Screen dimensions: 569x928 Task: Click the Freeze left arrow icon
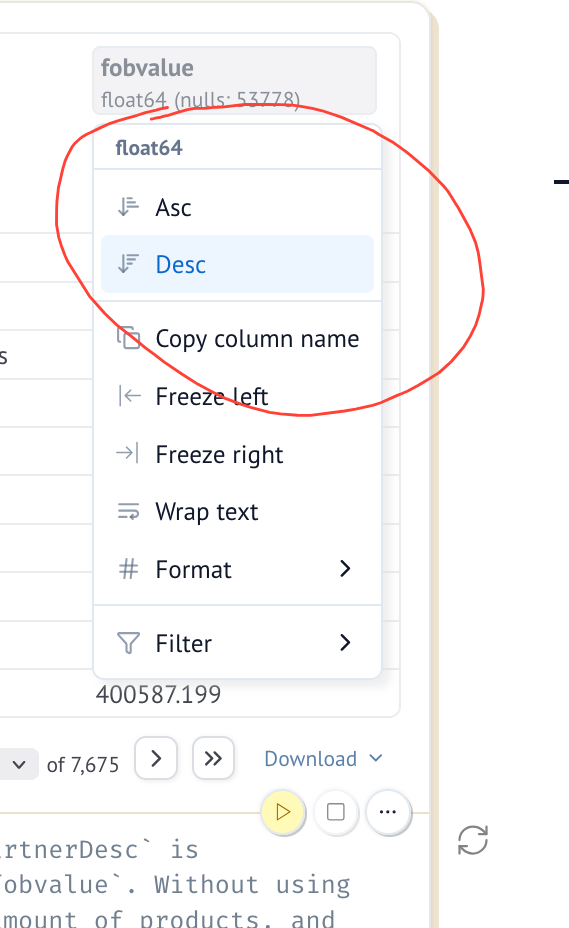pyautogui.click(x=129, y=396)
